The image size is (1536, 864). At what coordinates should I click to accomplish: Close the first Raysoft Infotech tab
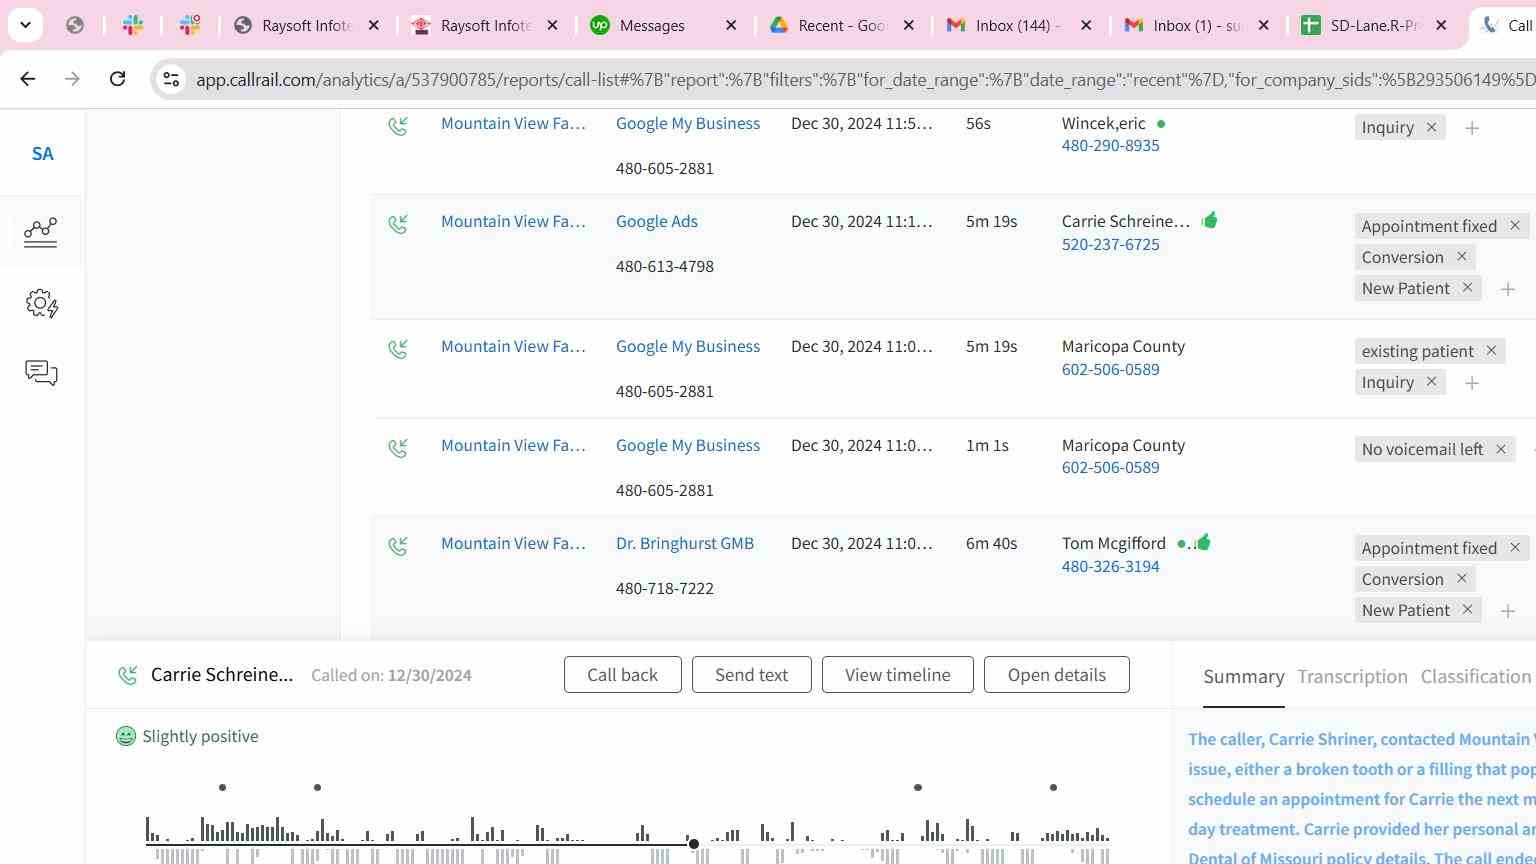374,26
